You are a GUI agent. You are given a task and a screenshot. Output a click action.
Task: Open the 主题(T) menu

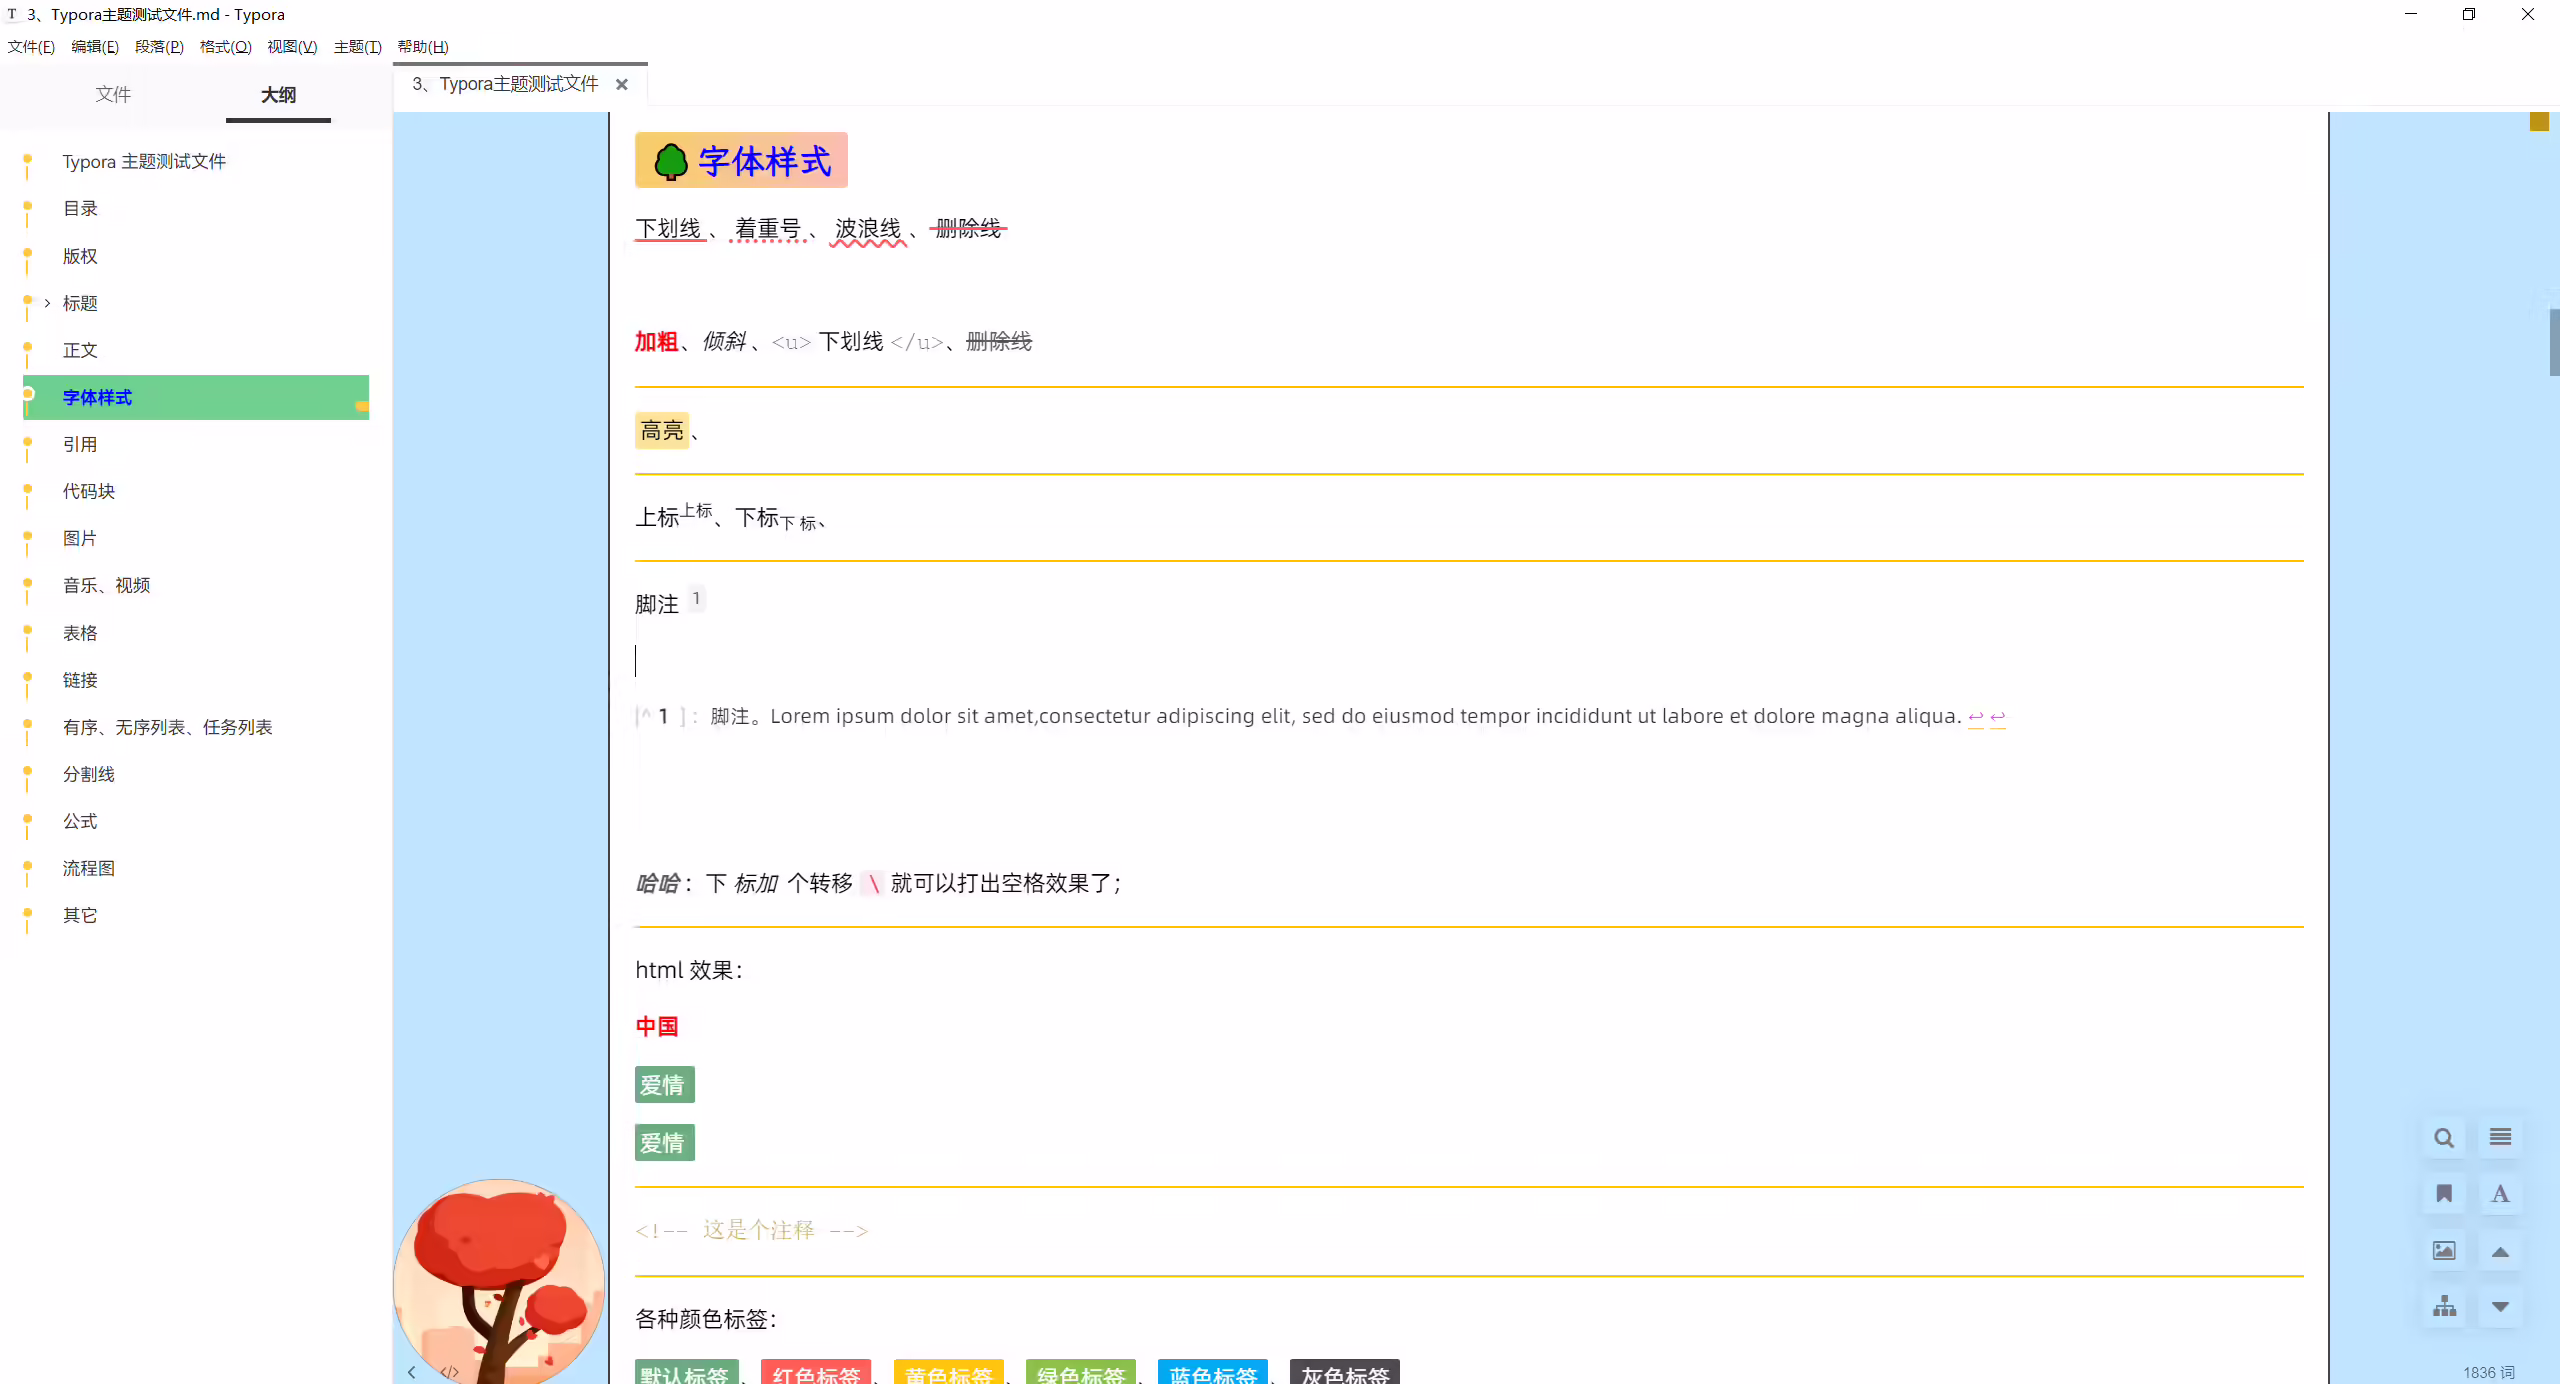357,47
